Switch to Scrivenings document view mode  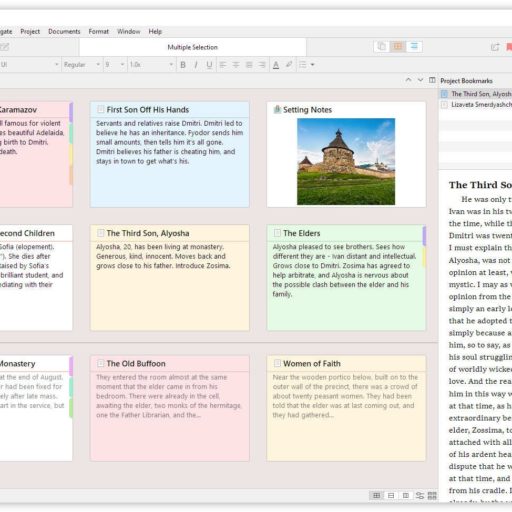point(382,46)
